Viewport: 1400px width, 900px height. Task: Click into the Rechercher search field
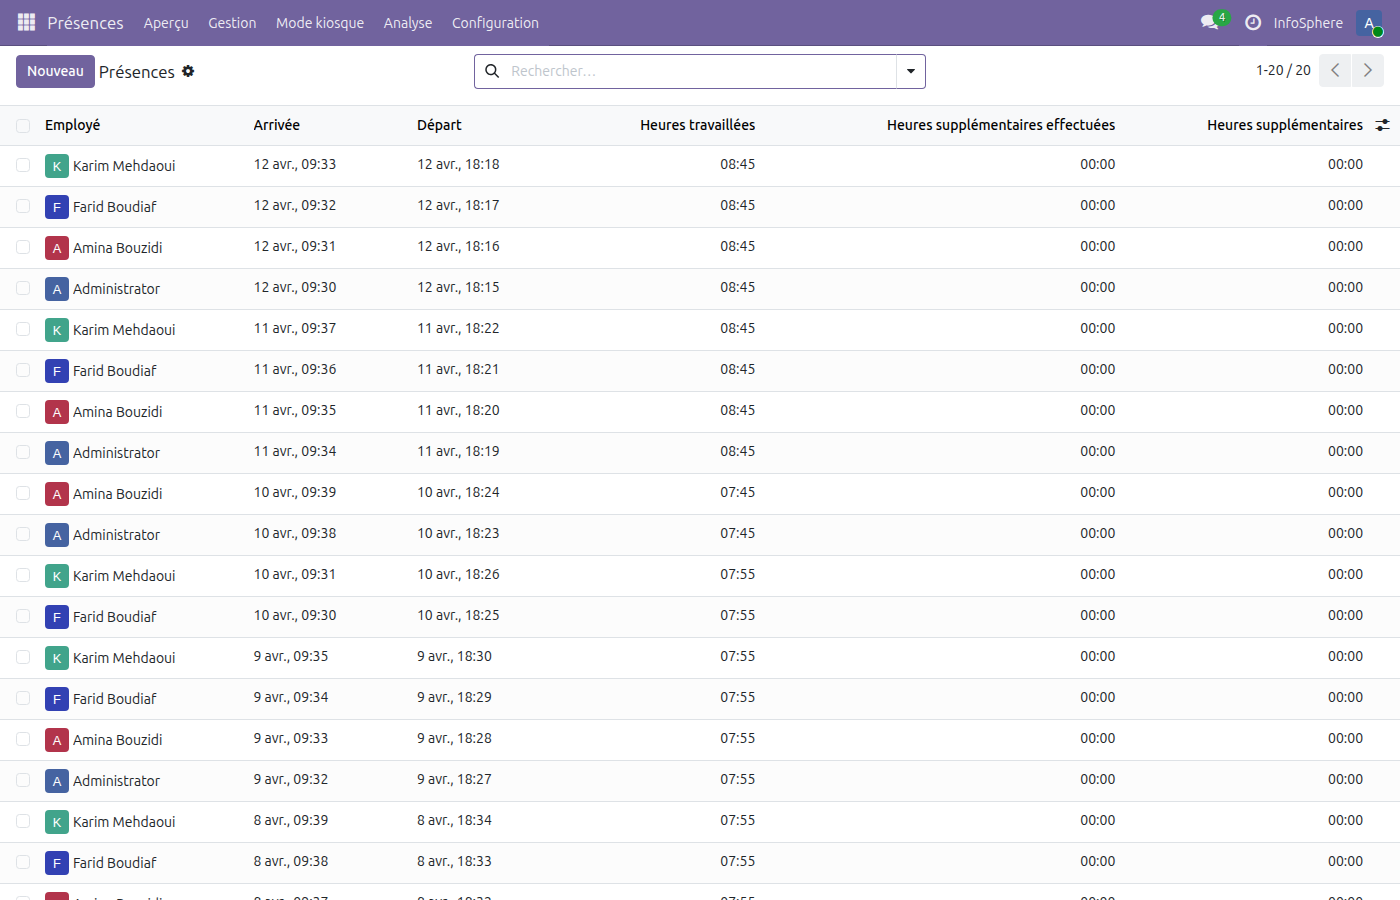coord(700,71)
